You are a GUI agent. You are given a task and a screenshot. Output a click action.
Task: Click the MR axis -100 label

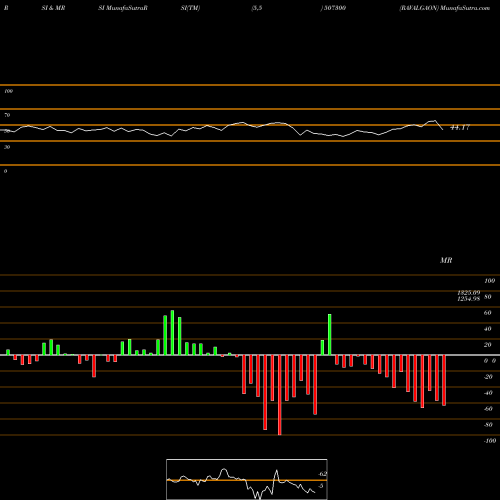(490, 441)
